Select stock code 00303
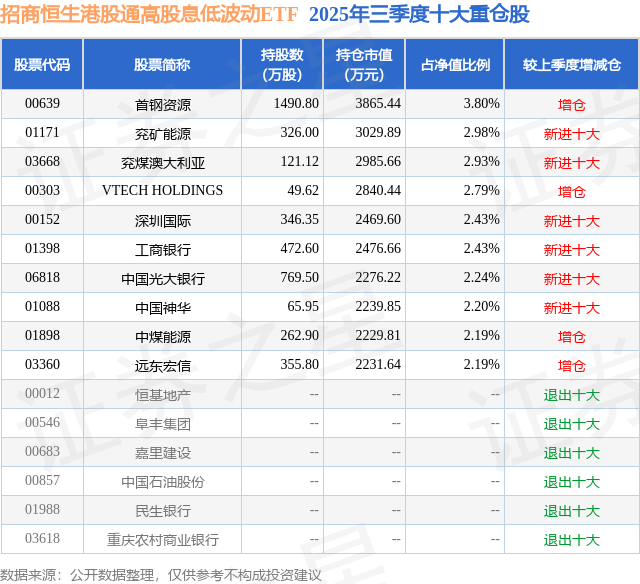The height and width of the screenshot is (584, 640). pos(42,191)
